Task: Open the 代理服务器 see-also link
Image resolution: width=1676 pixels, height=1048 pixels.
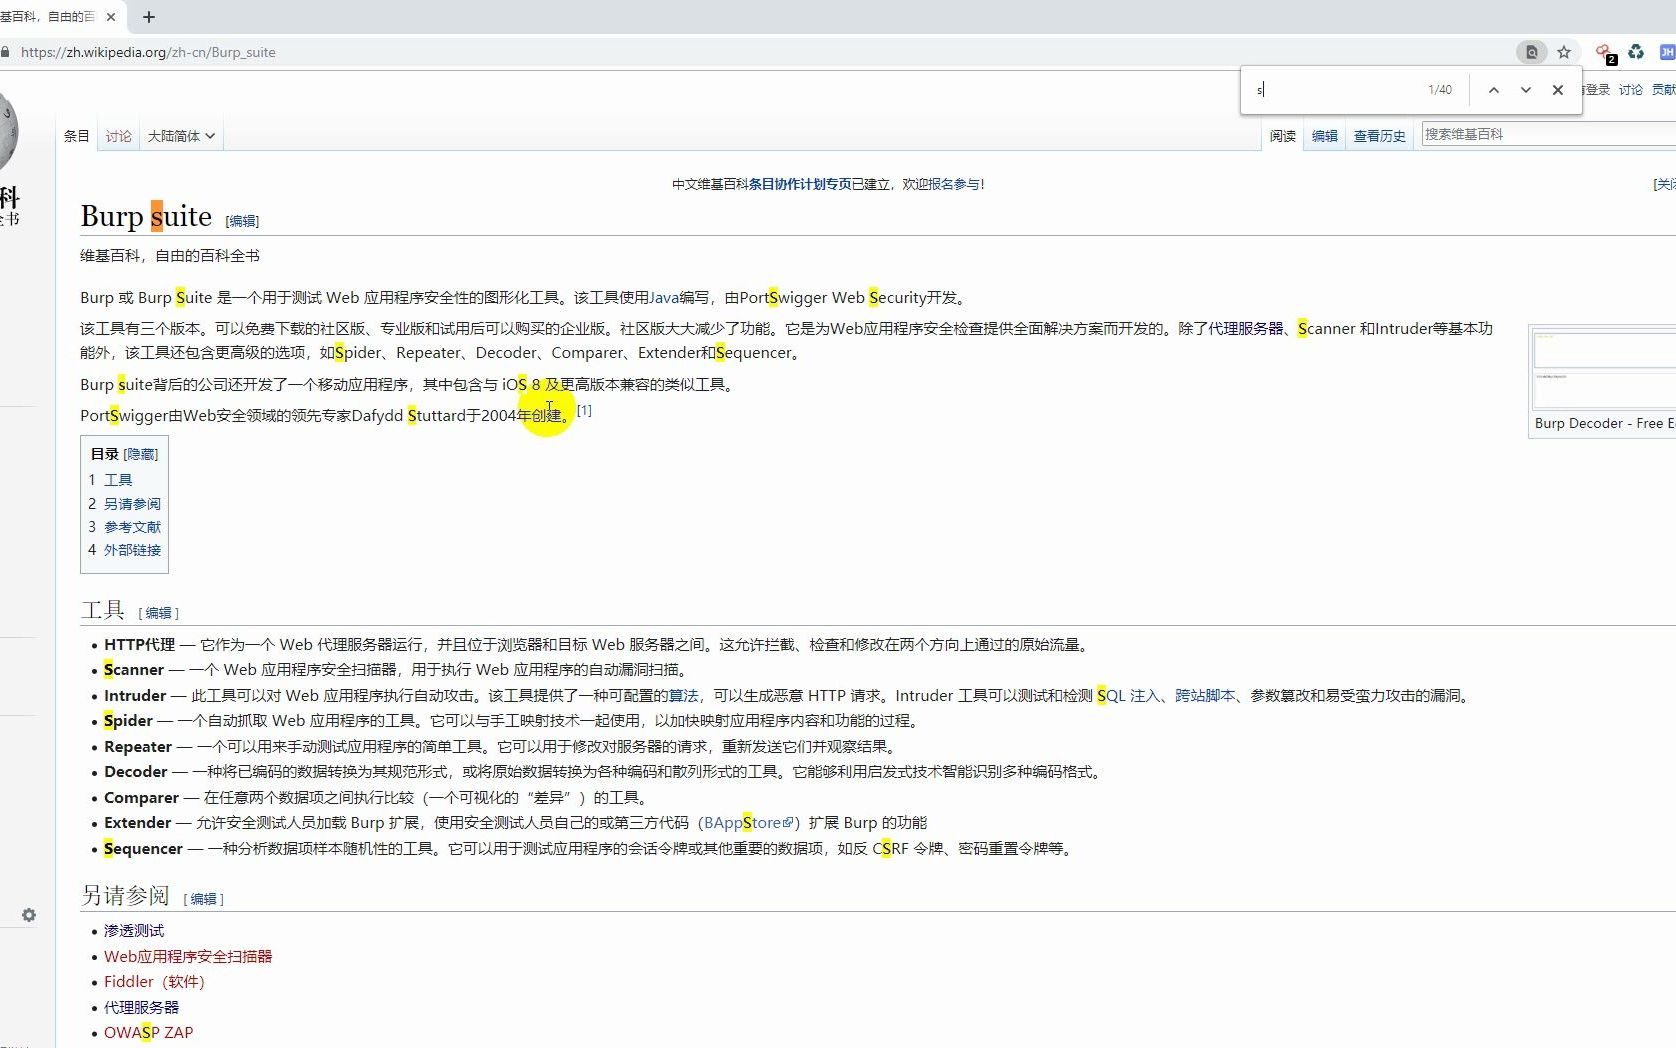Action: click(x=141, y=1008)
